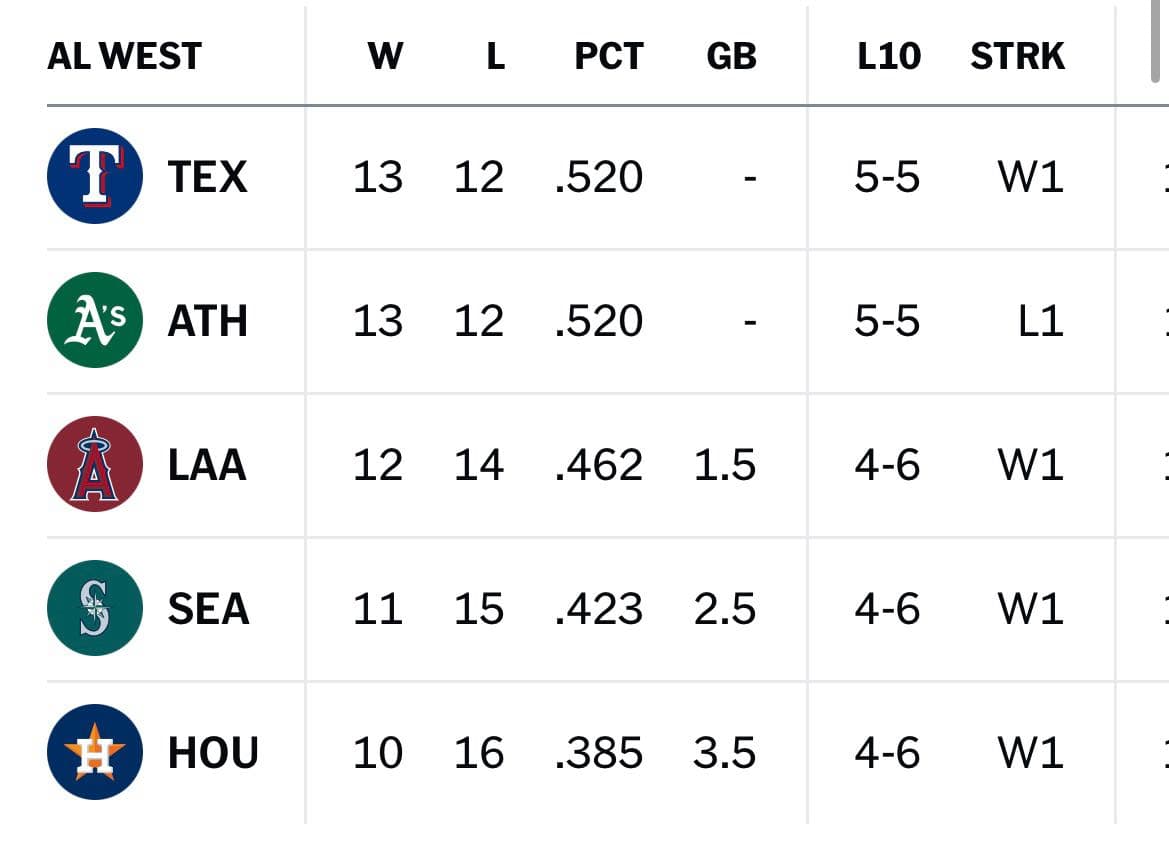Open the ATH team link
Image resolution: width=1169 pixels, height=845 pixels.
click(207, 321)
